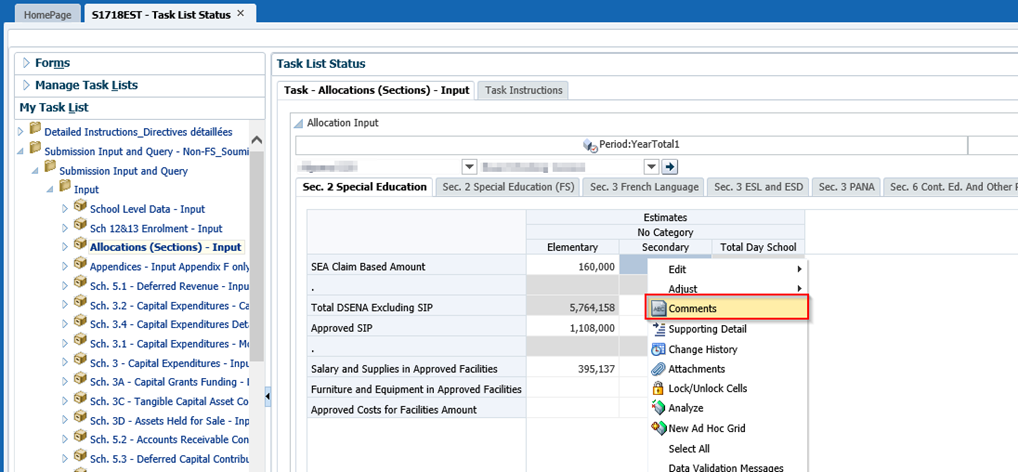
Task: Click the Supporting Detail icon
Action: coord(658,329)
